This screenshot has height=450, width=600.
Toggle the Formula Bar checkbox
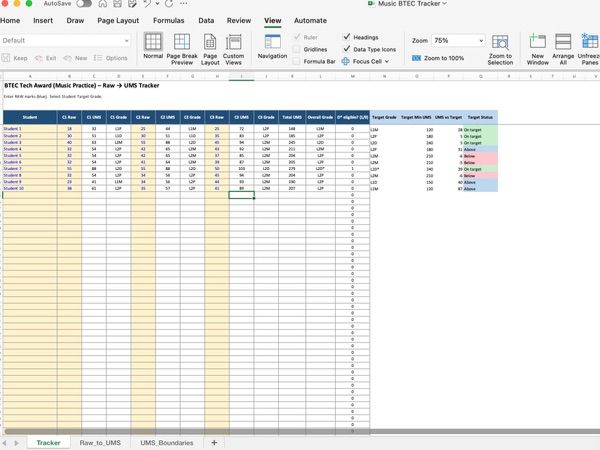(297, 61)
